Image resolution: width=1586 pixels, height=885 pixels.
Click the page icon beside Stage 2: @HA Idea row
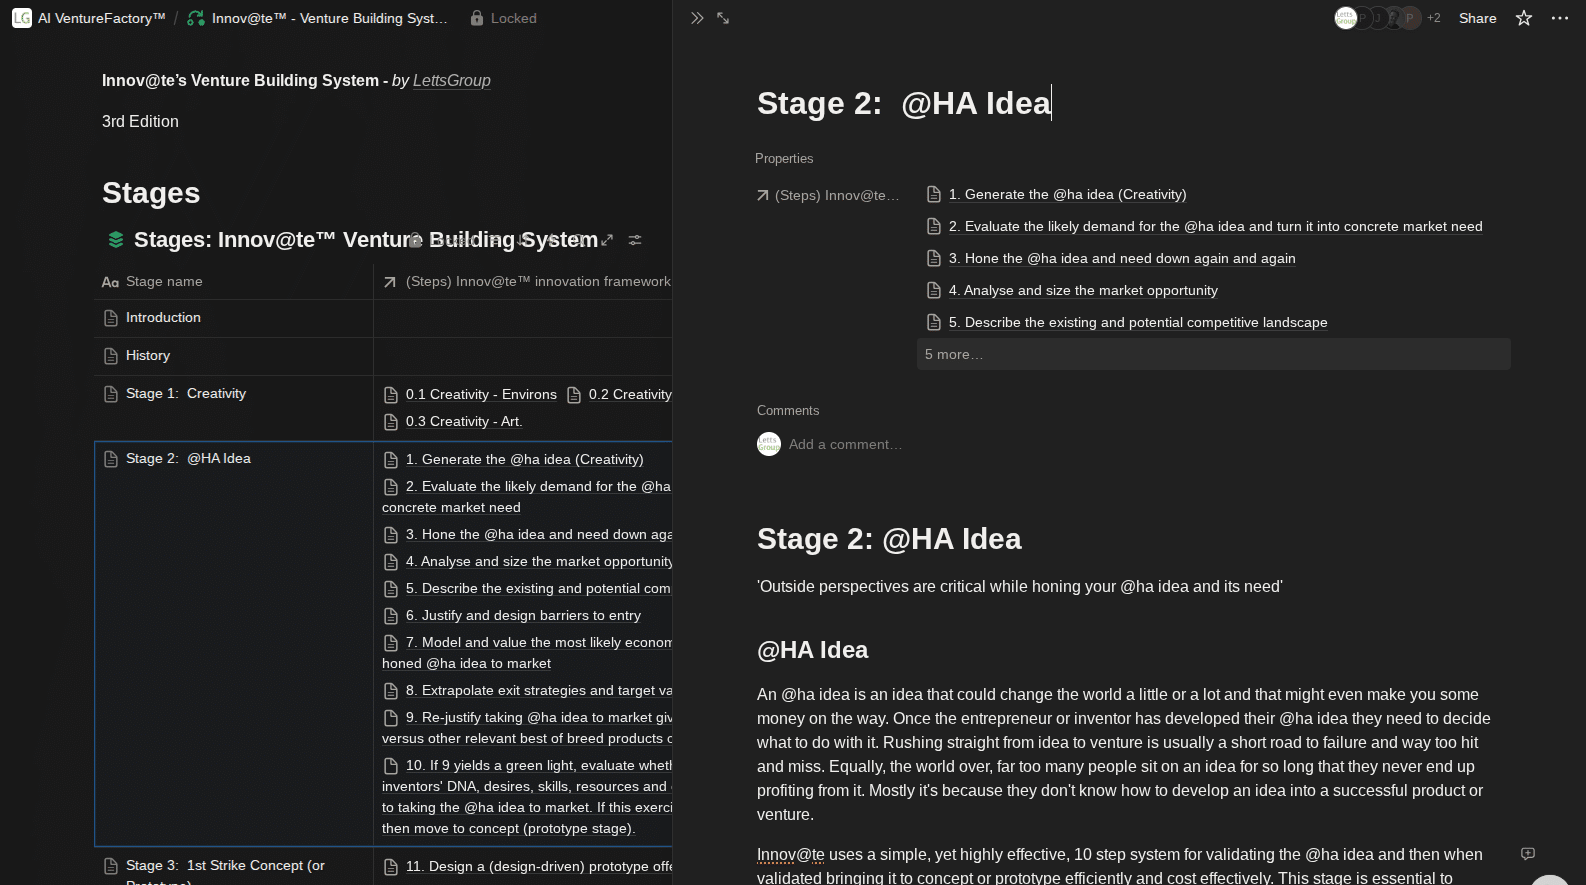click(x=111, y=459)
